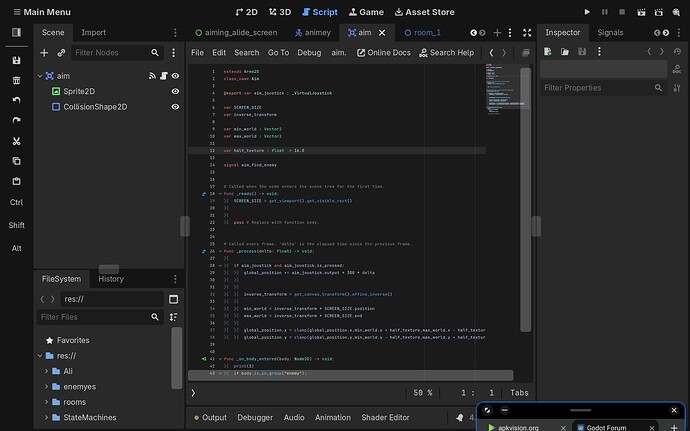Open the Search menu
The width and height of the screenshot is (690, 431).
246,52
